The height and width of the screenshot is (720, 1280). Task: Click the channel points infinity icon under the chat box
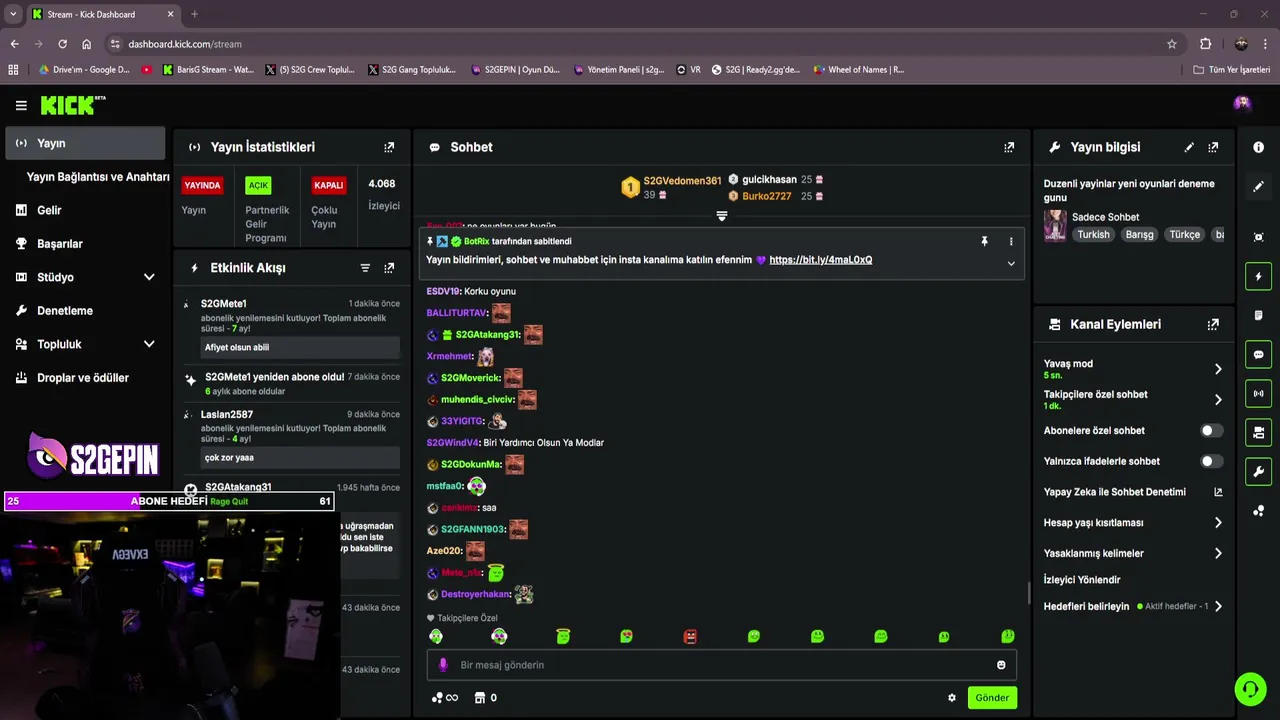pos(445,698)
